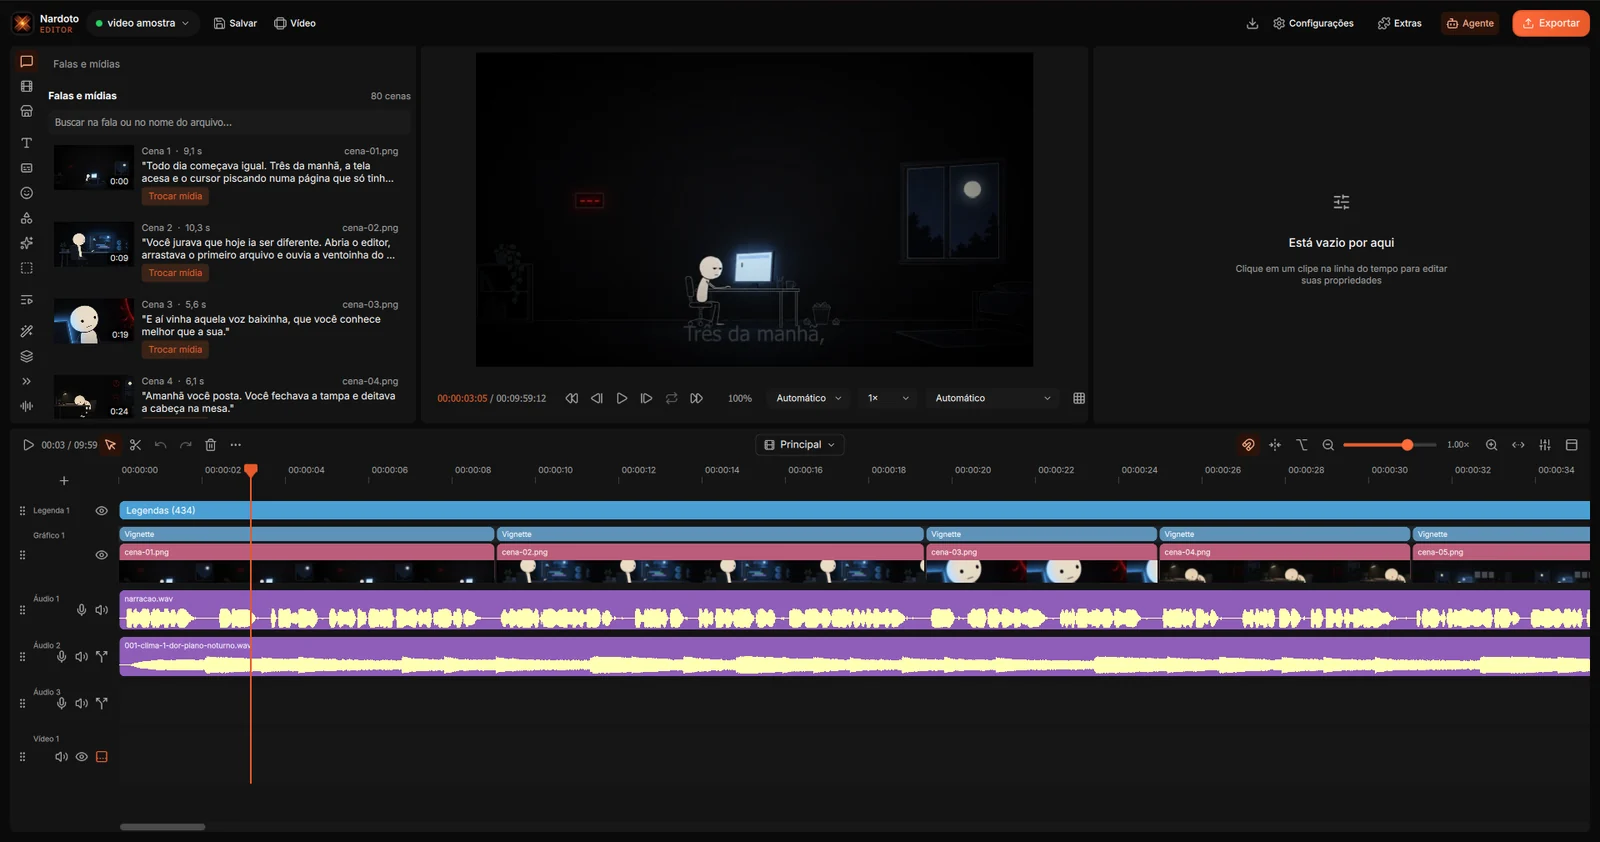The width and height of the screenshot is (1600, 842).
Task: Select the scissors cut tool in timeline toolbar
Action: 135,445
